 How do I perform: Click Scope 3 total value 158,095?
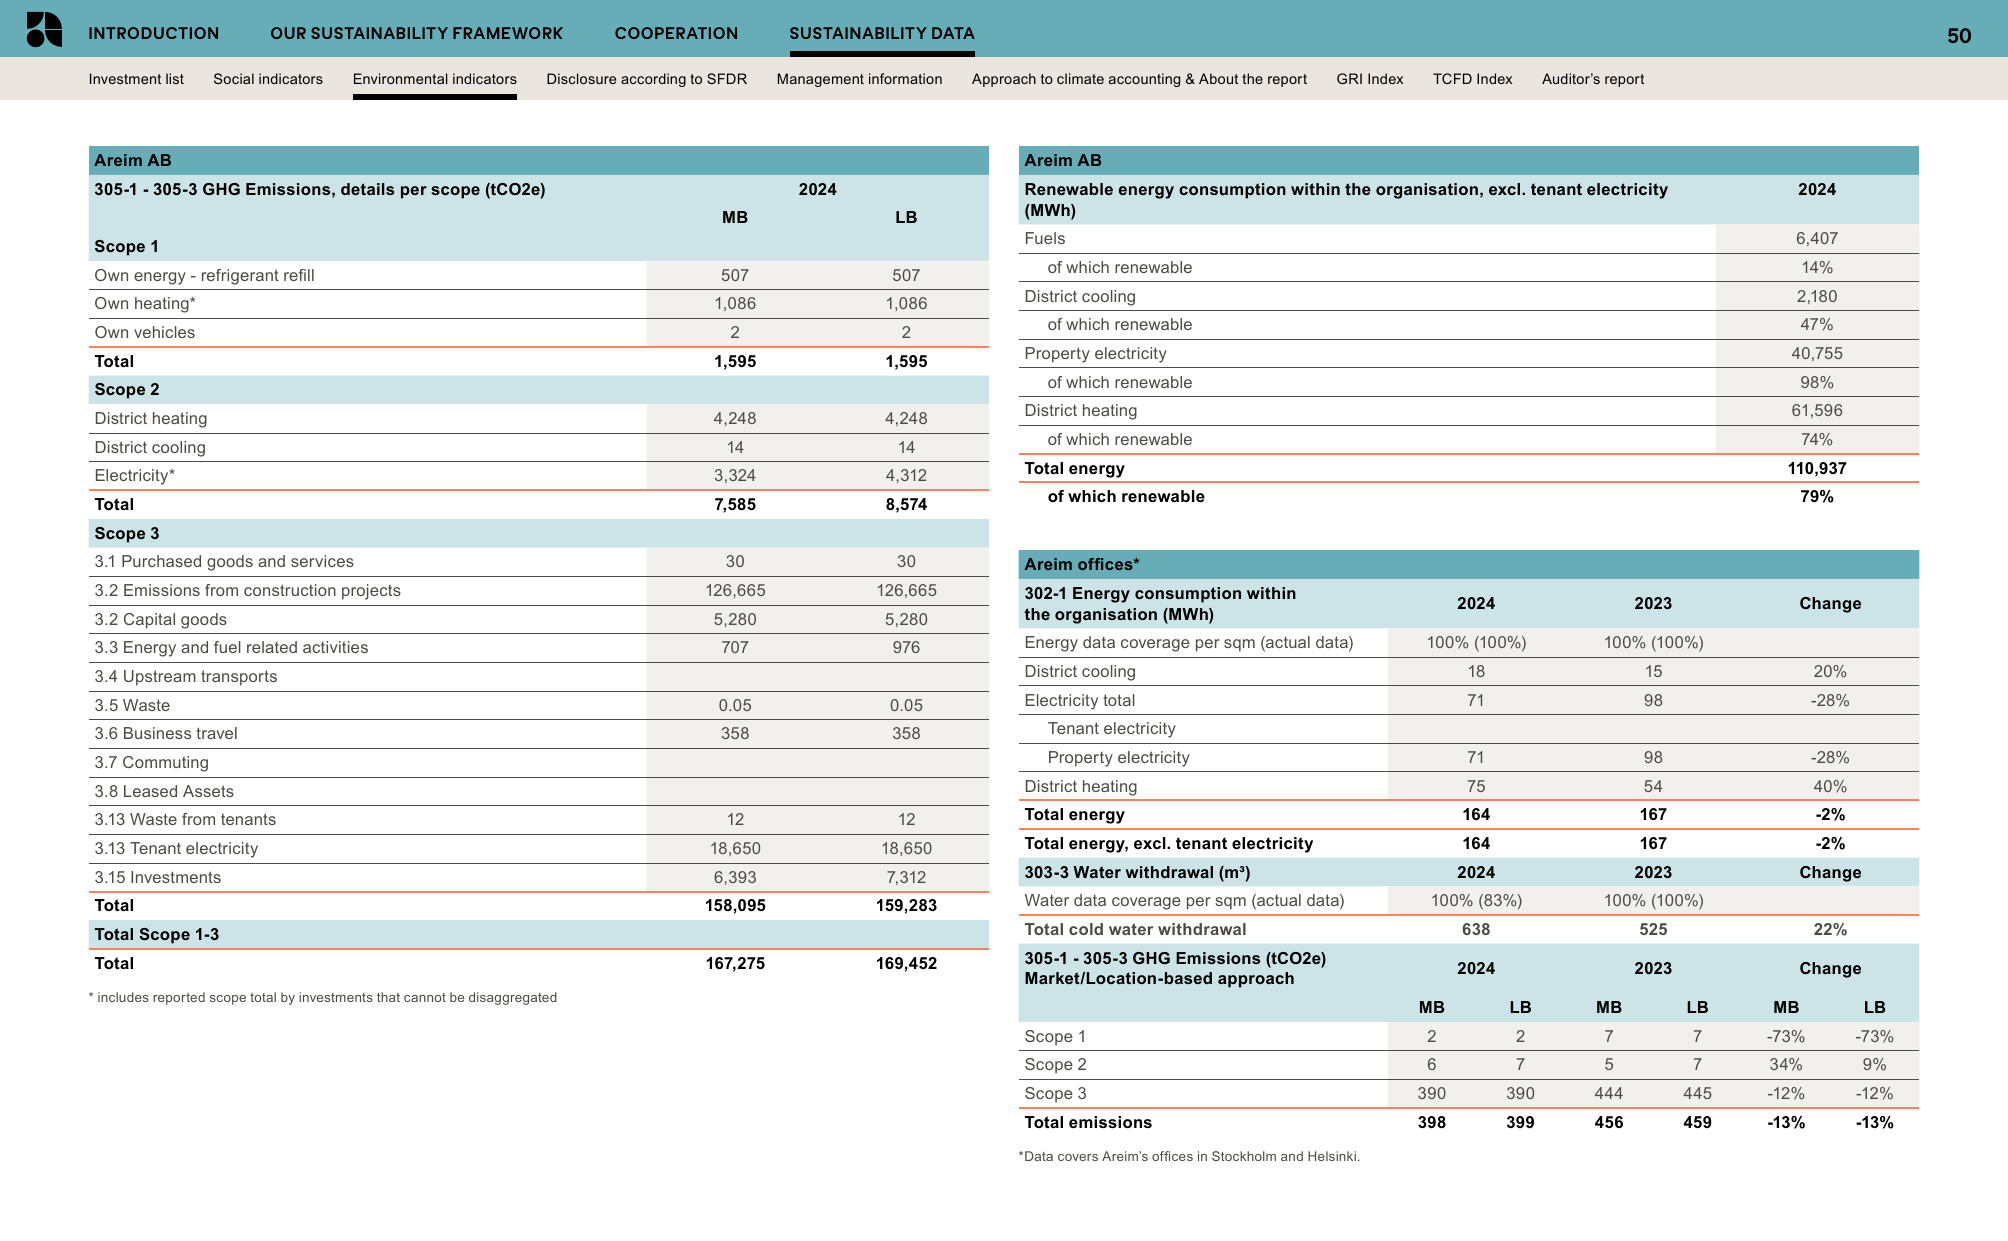(735, 905)
